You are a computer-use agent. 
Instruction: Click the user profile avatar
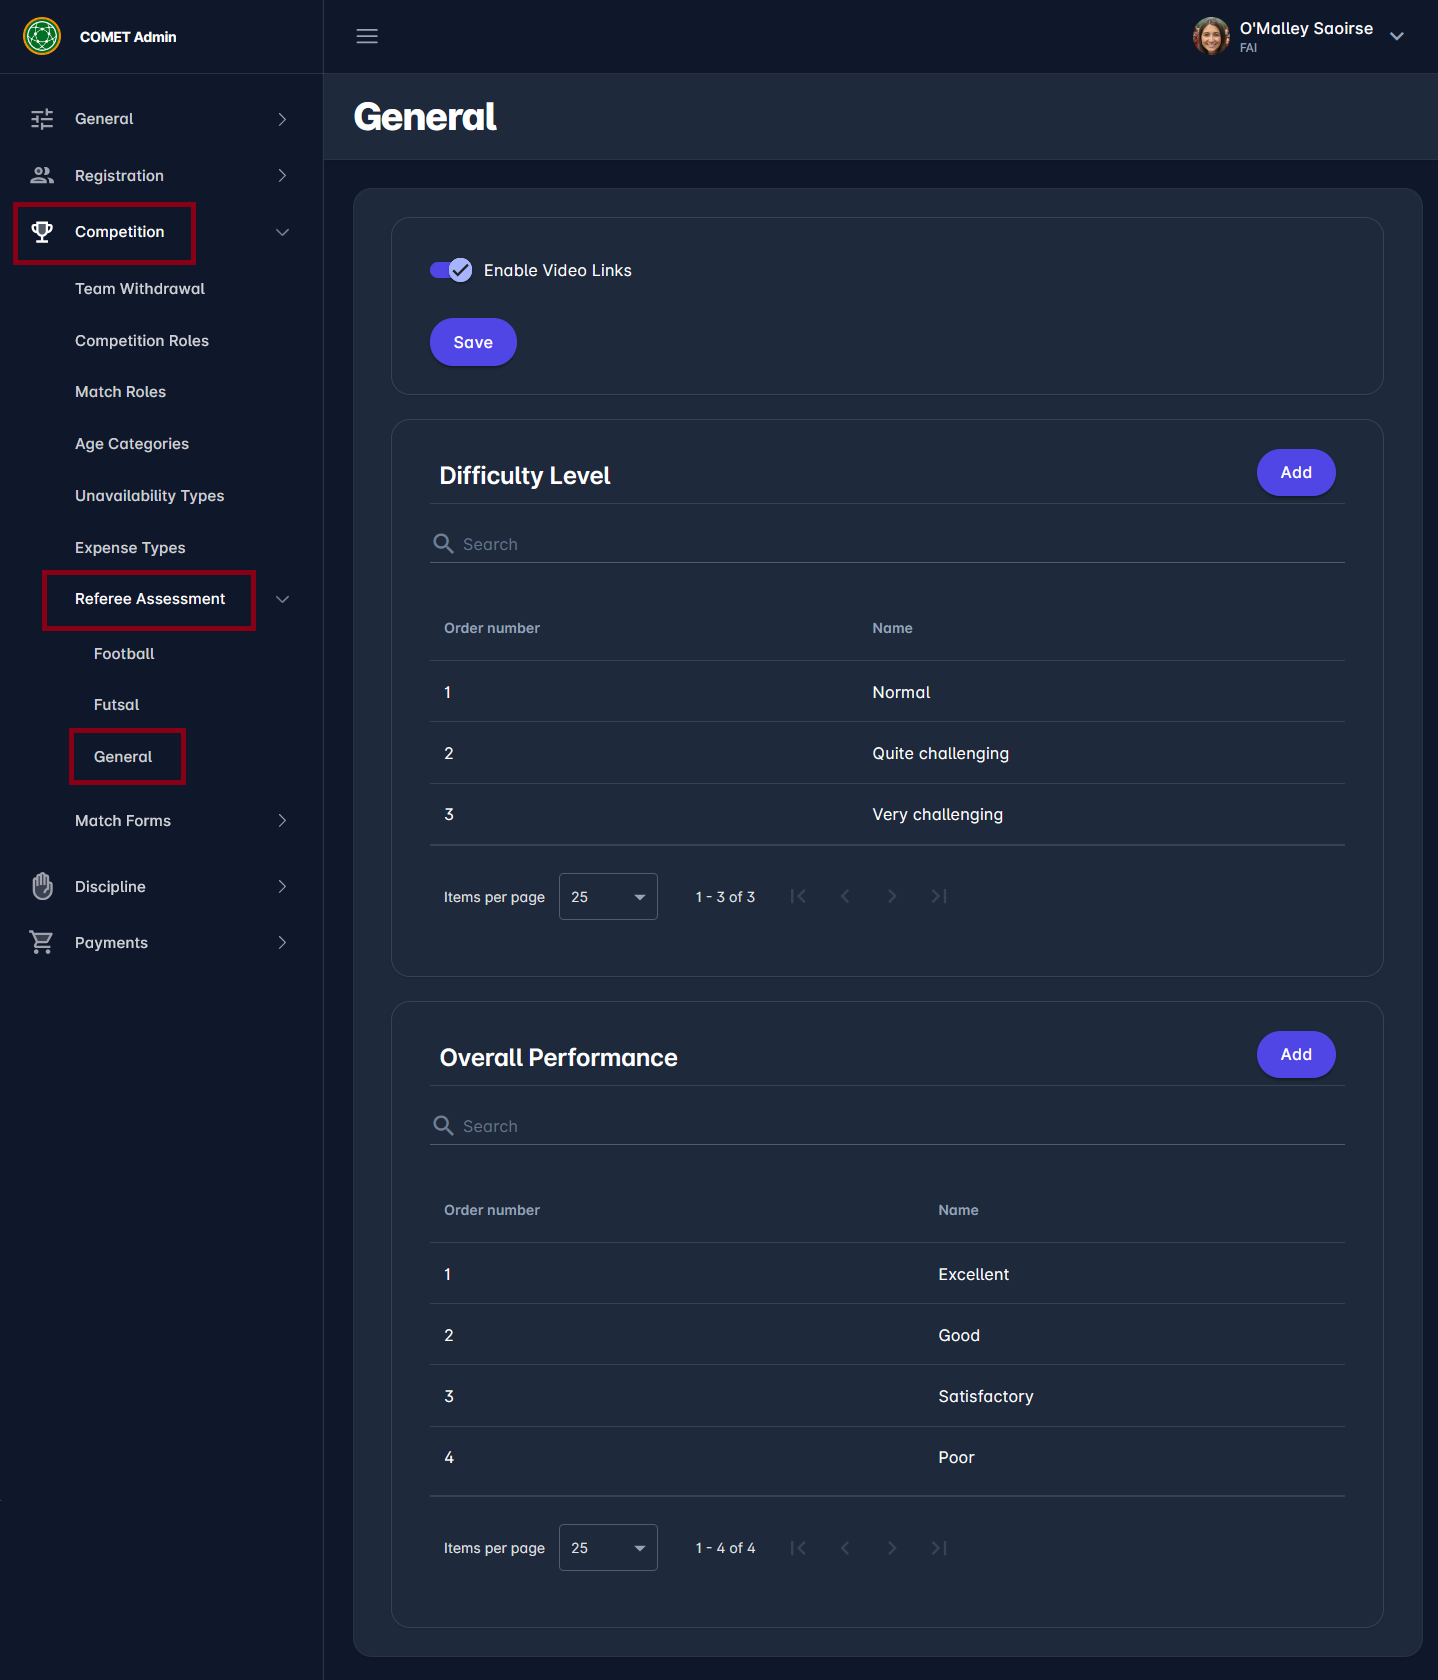(x=1211, y=36)
